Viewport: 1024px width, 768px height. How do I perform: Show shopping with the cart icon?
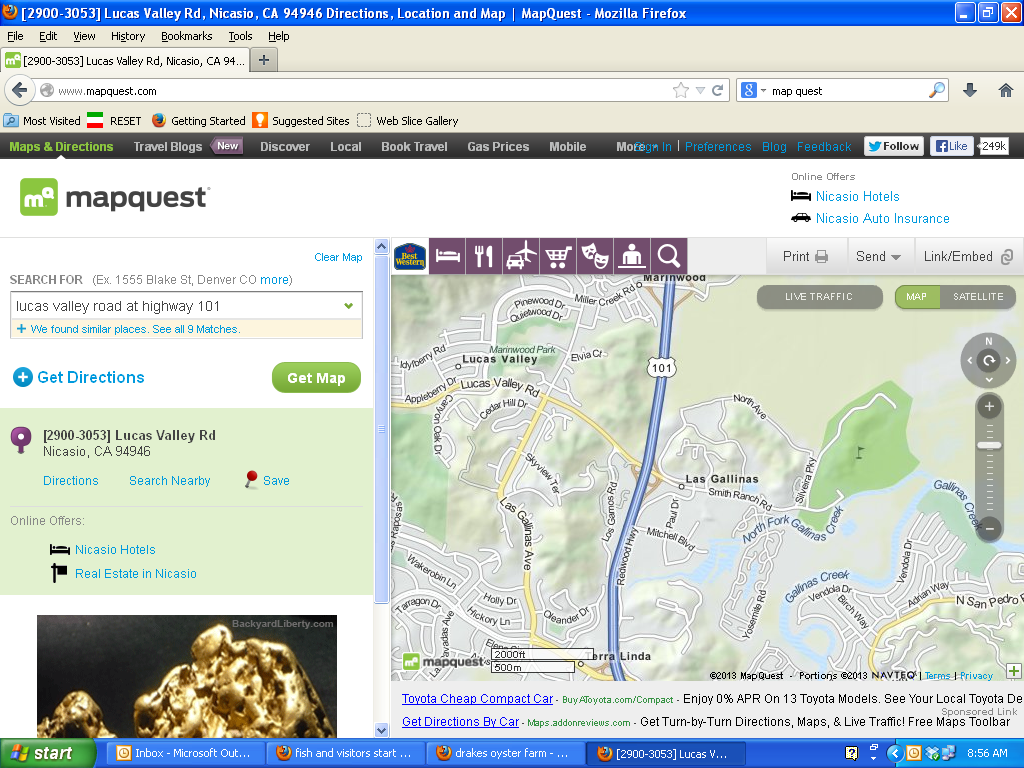(x=558, y=256)
